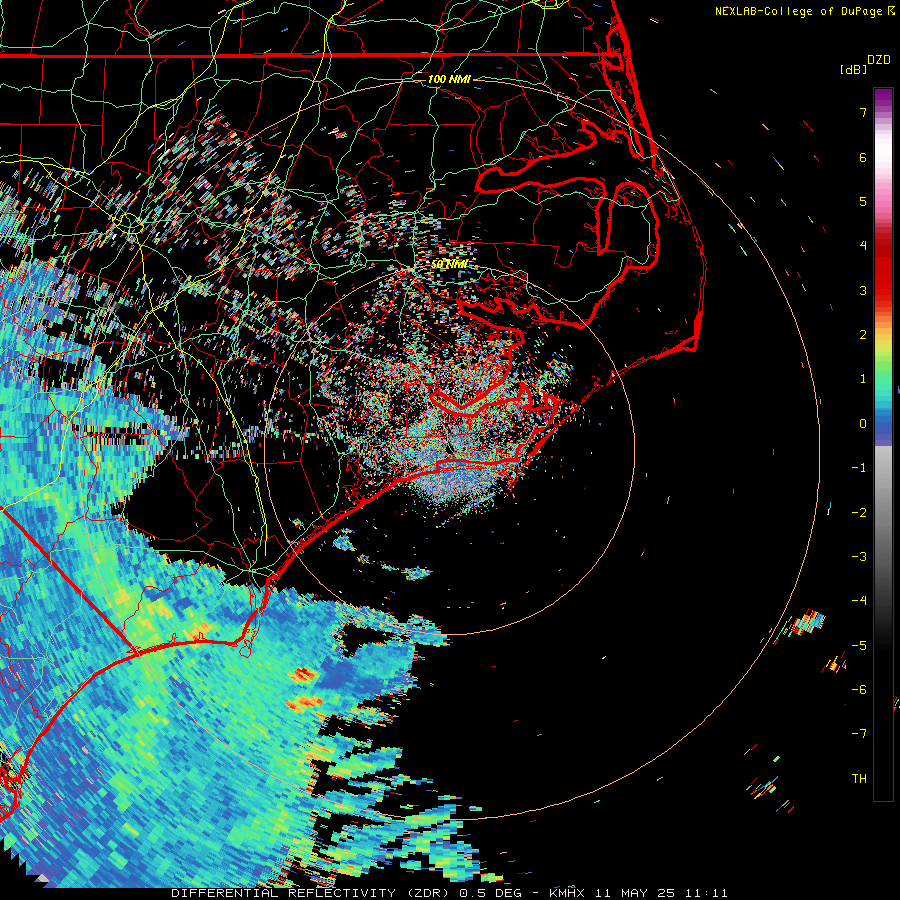Select the 6 dB scale label
Viewport: 900px width, 900px height.
863,157
